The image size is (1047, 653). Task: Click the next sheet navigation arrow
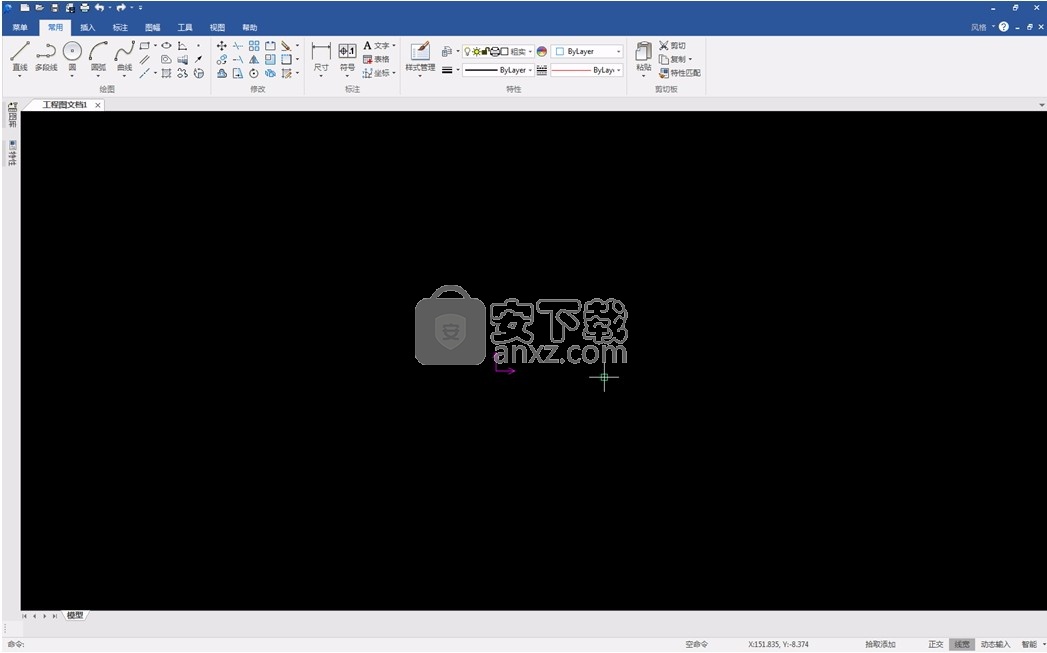point(45,616)
